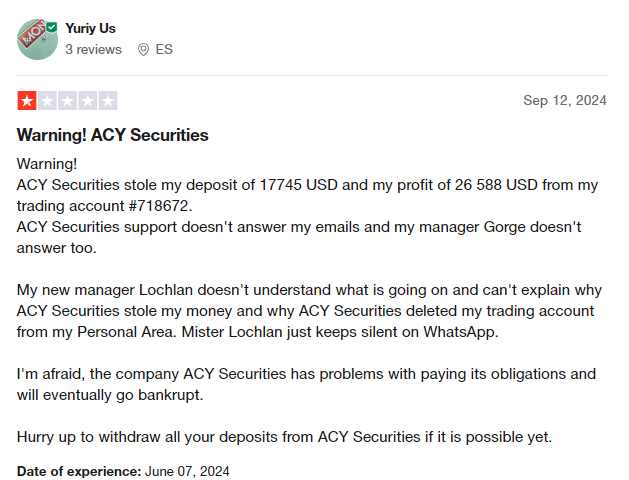
Task: Click the green verified checkmark badge
Action: pyautogui.click(x=52, y=27)
